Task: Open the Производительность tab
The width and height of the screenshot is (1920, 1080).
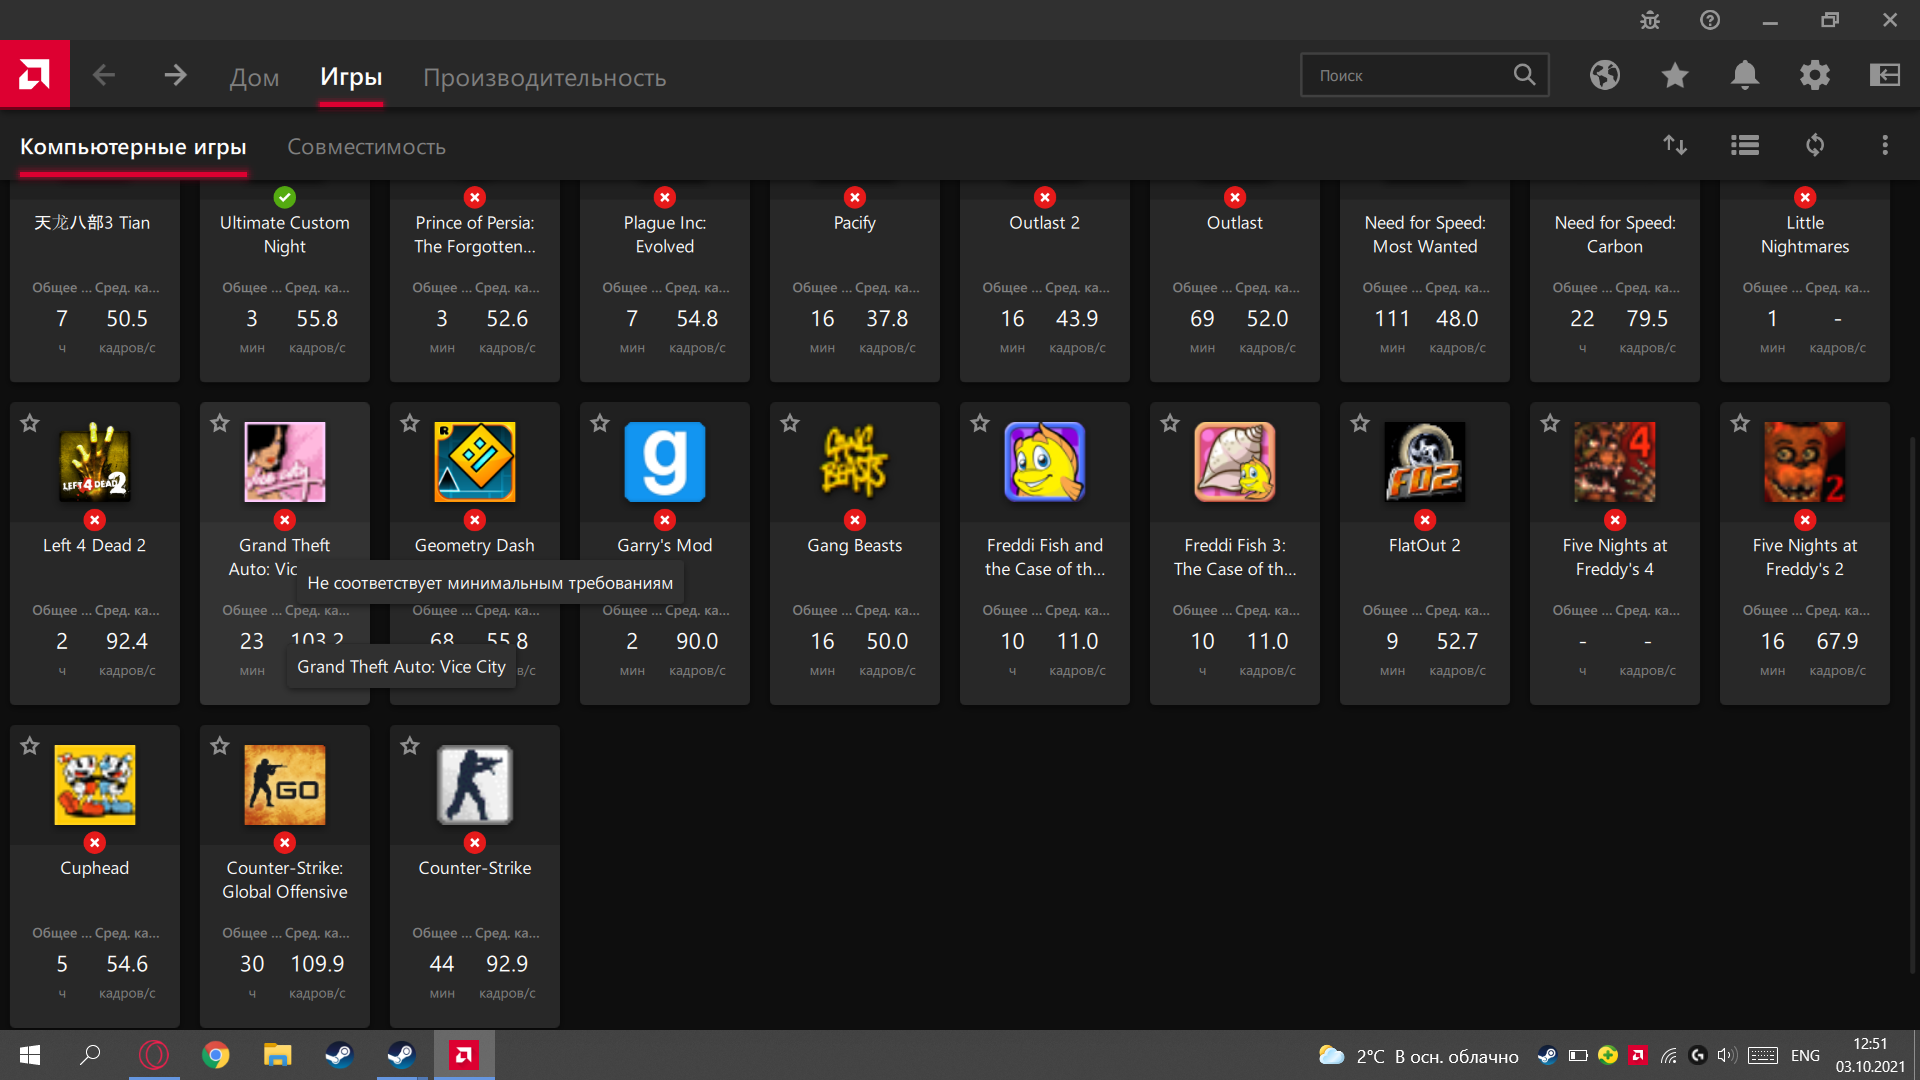Action: (x=544, y=77)
